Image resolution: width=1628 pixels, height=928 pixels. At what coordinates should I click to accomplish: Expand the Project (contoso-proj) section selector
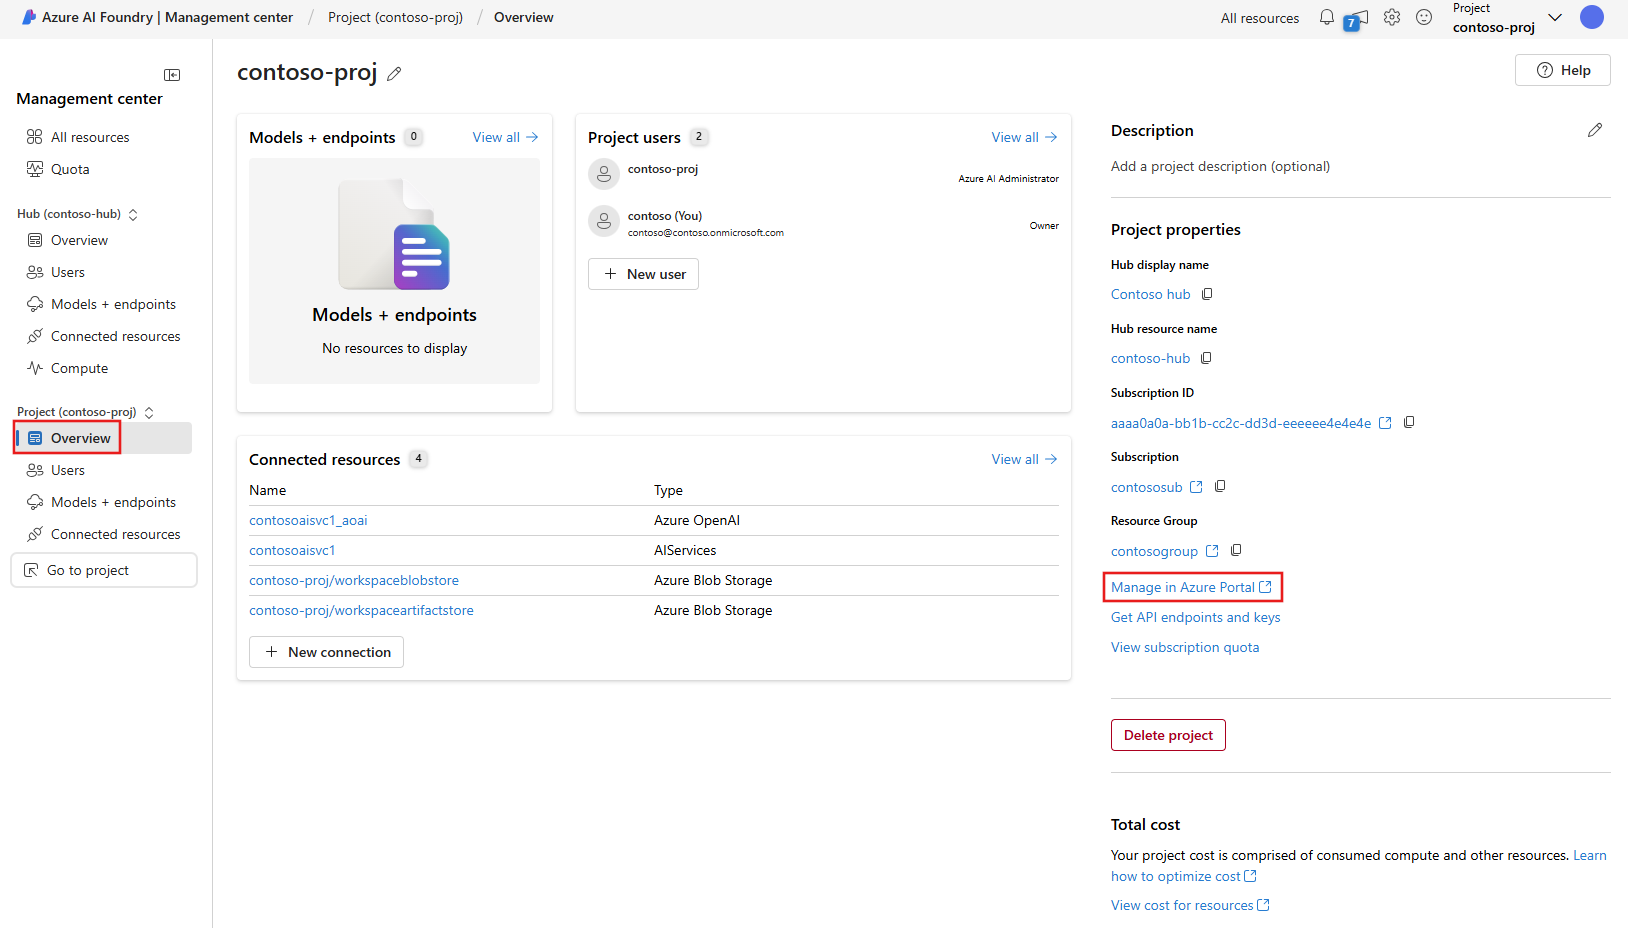point(149,412)
